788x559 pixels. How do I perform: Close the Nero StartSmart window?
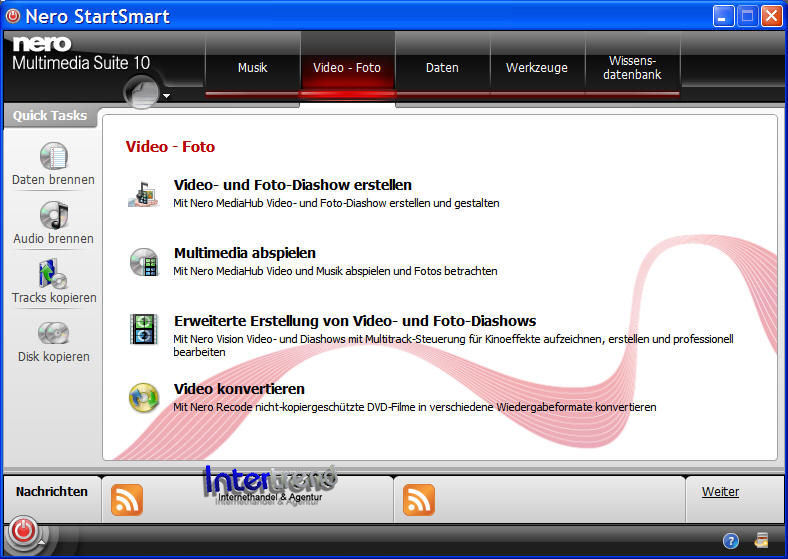coord(771,17)
